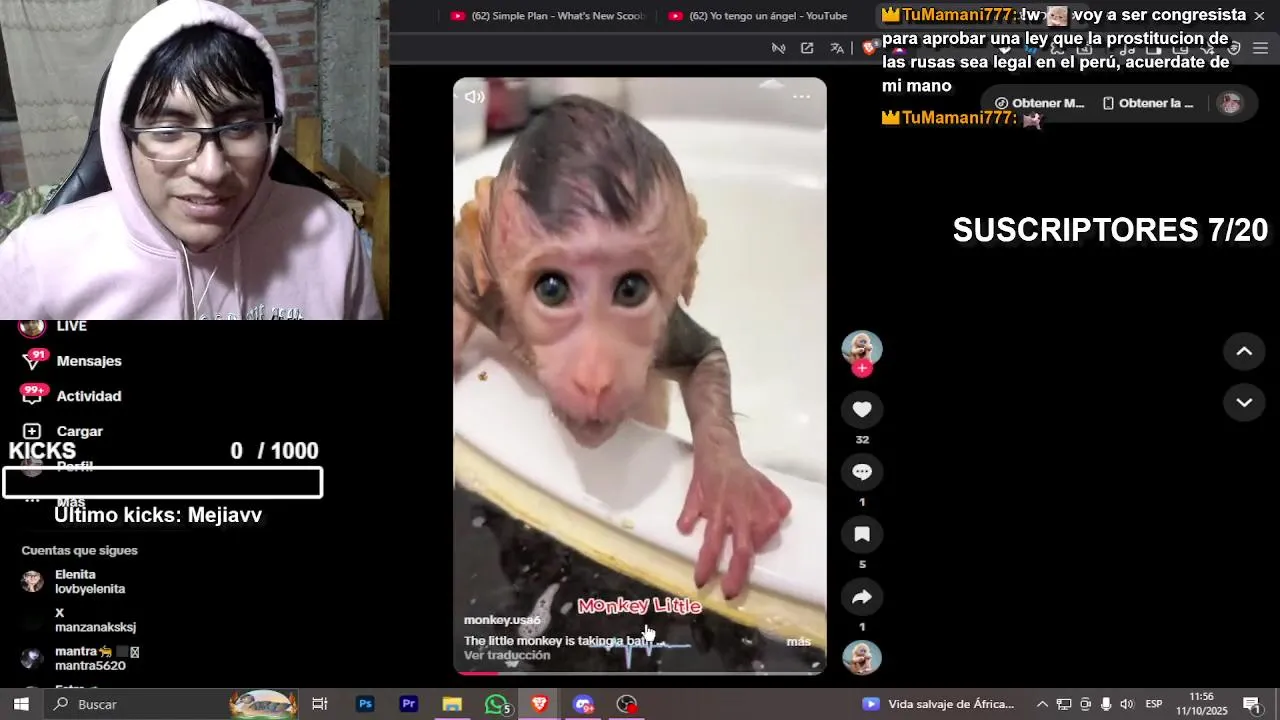Open the browser hamburger menu

tap(1260, 48)
